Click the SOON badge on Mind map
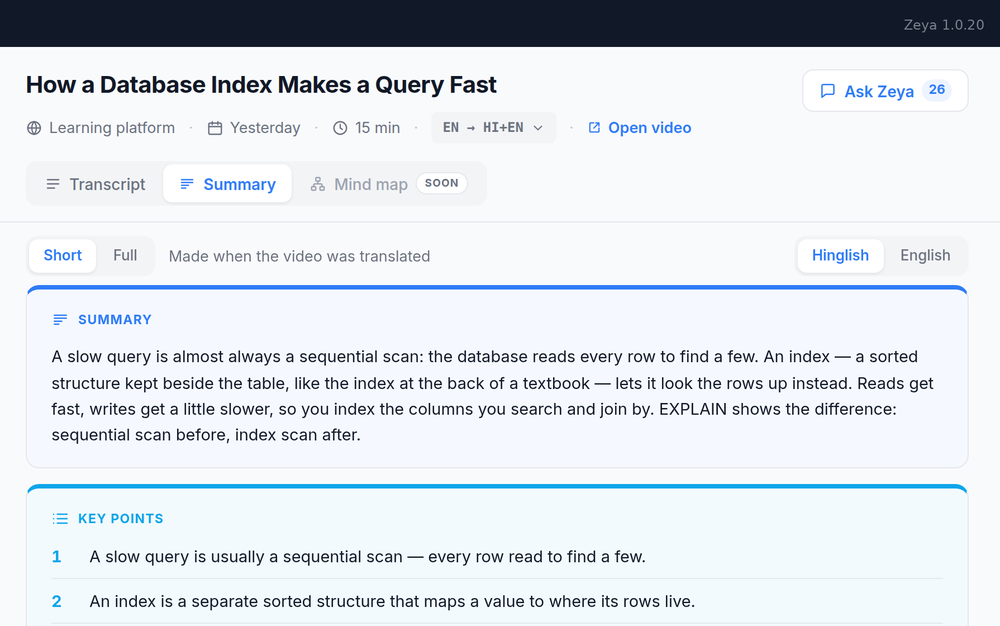This screenshot has height=626, width=1000. 441,183
